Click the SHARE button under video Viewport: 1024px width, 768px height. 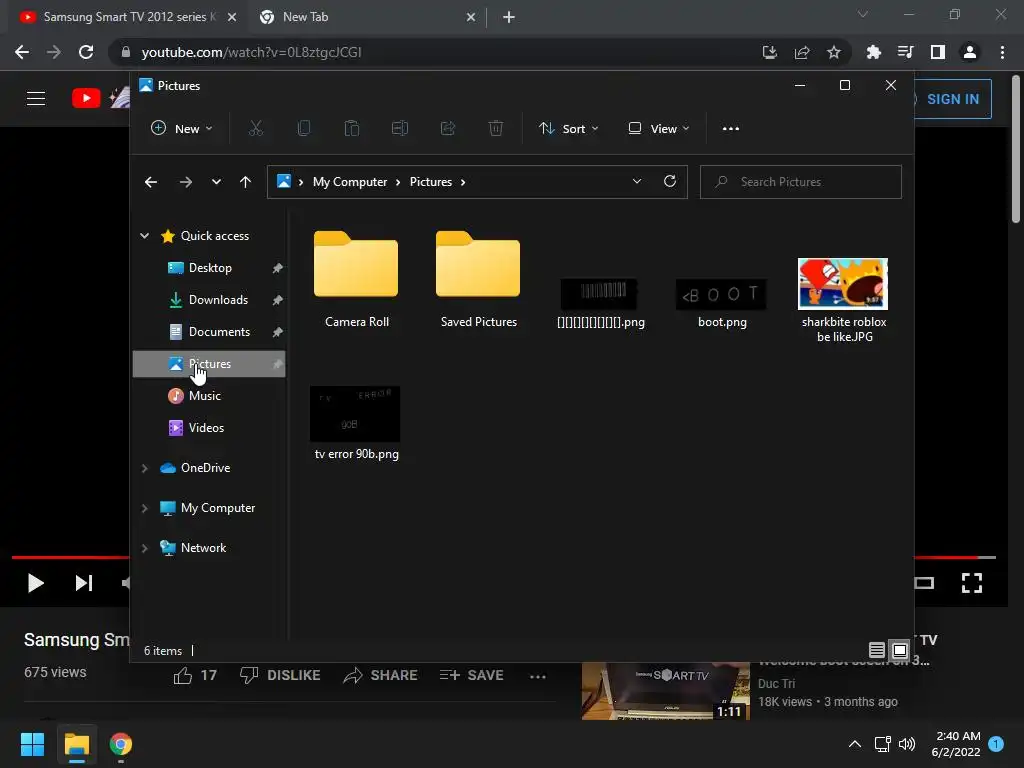pyautogui.click(x=381, y=675)
